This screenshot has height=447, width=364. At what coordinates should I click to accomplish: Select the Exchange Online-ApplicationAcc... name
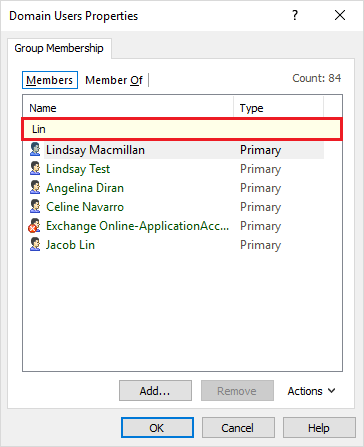137,226
